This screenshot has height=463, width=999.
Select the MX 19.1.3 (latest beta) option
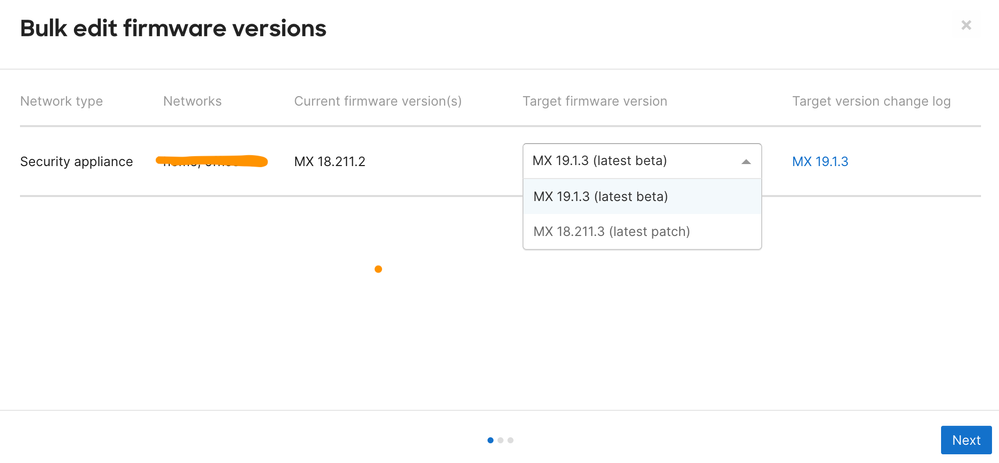point(600,197)
